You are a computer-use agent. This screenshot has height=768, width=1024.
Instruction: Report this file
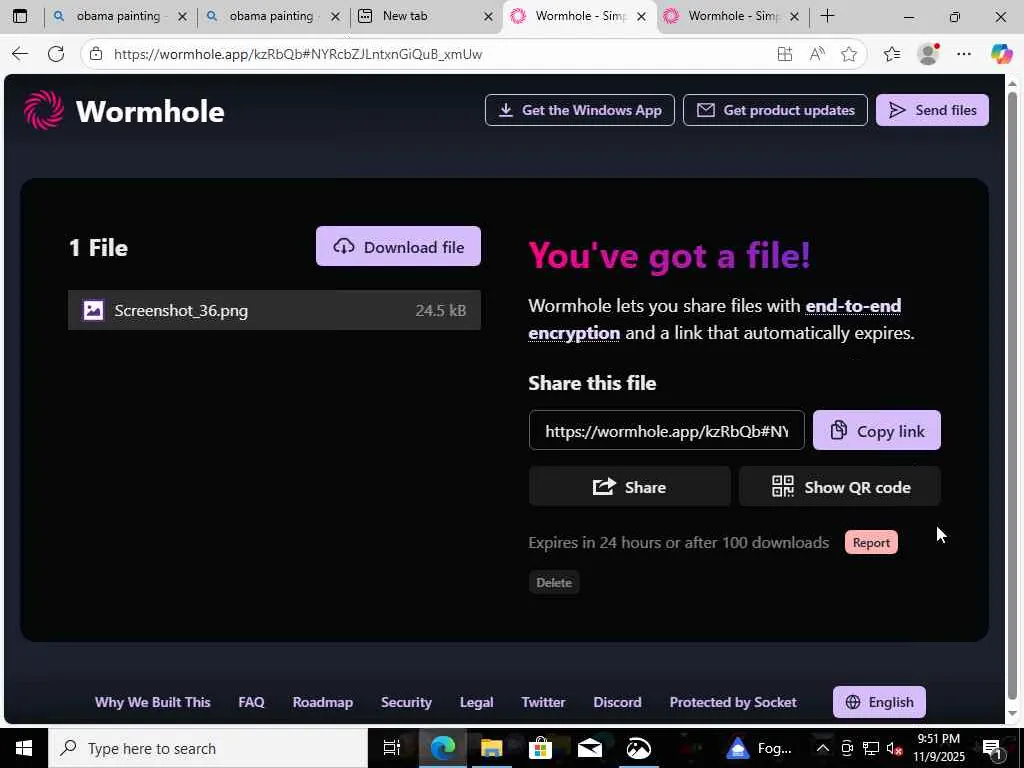tap(871, 543)
